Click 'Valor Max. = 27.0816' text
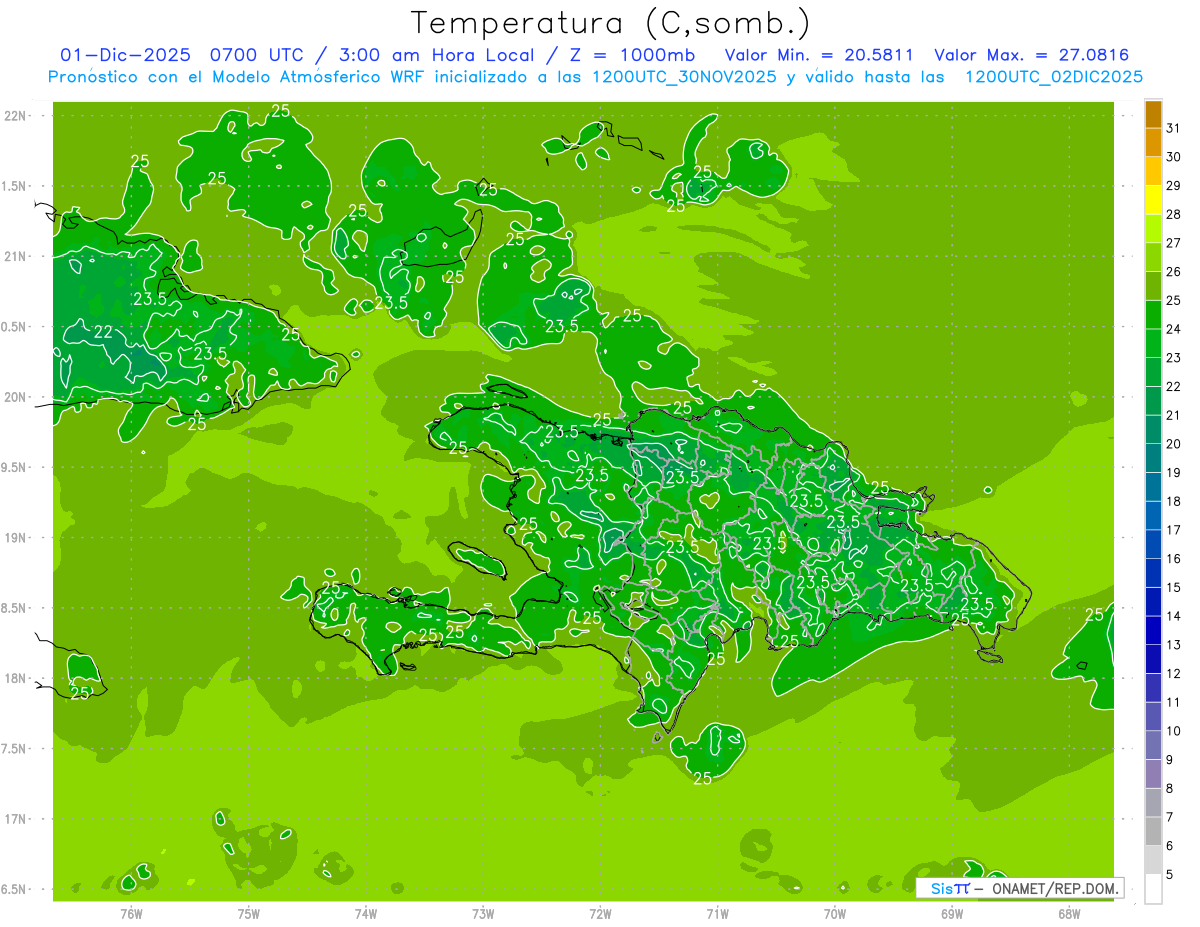Image resolution: width=1200 pixels, height=927 pixels. [1031, 55]
